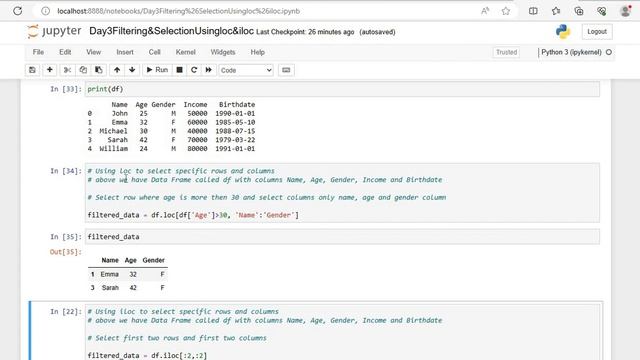
Task: Open the Favorites list icon
Action: (556, 11)
